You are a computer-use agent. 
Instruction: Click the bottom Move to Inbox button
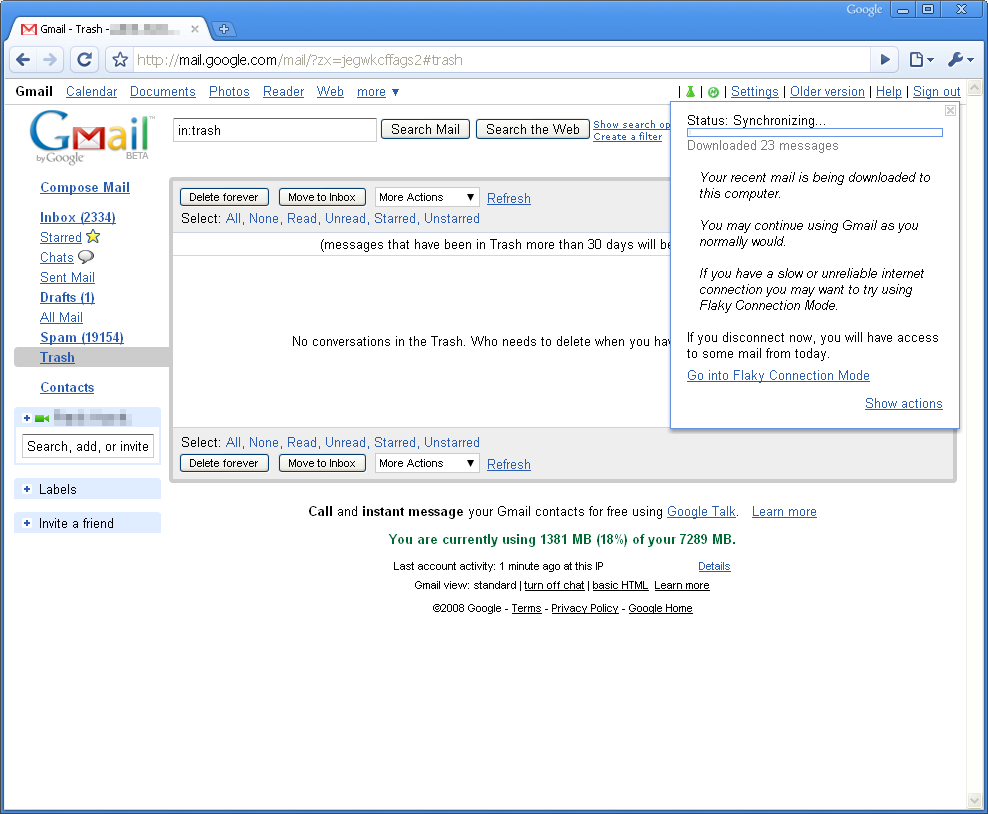[322, 463]
